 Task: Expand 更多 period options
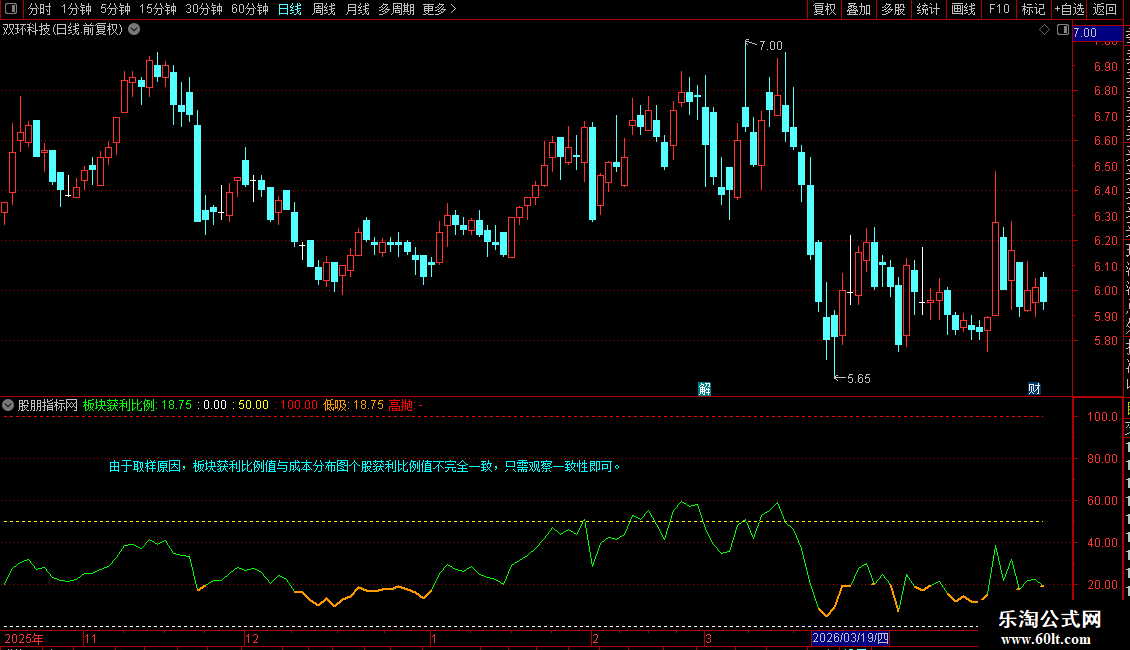439,9
